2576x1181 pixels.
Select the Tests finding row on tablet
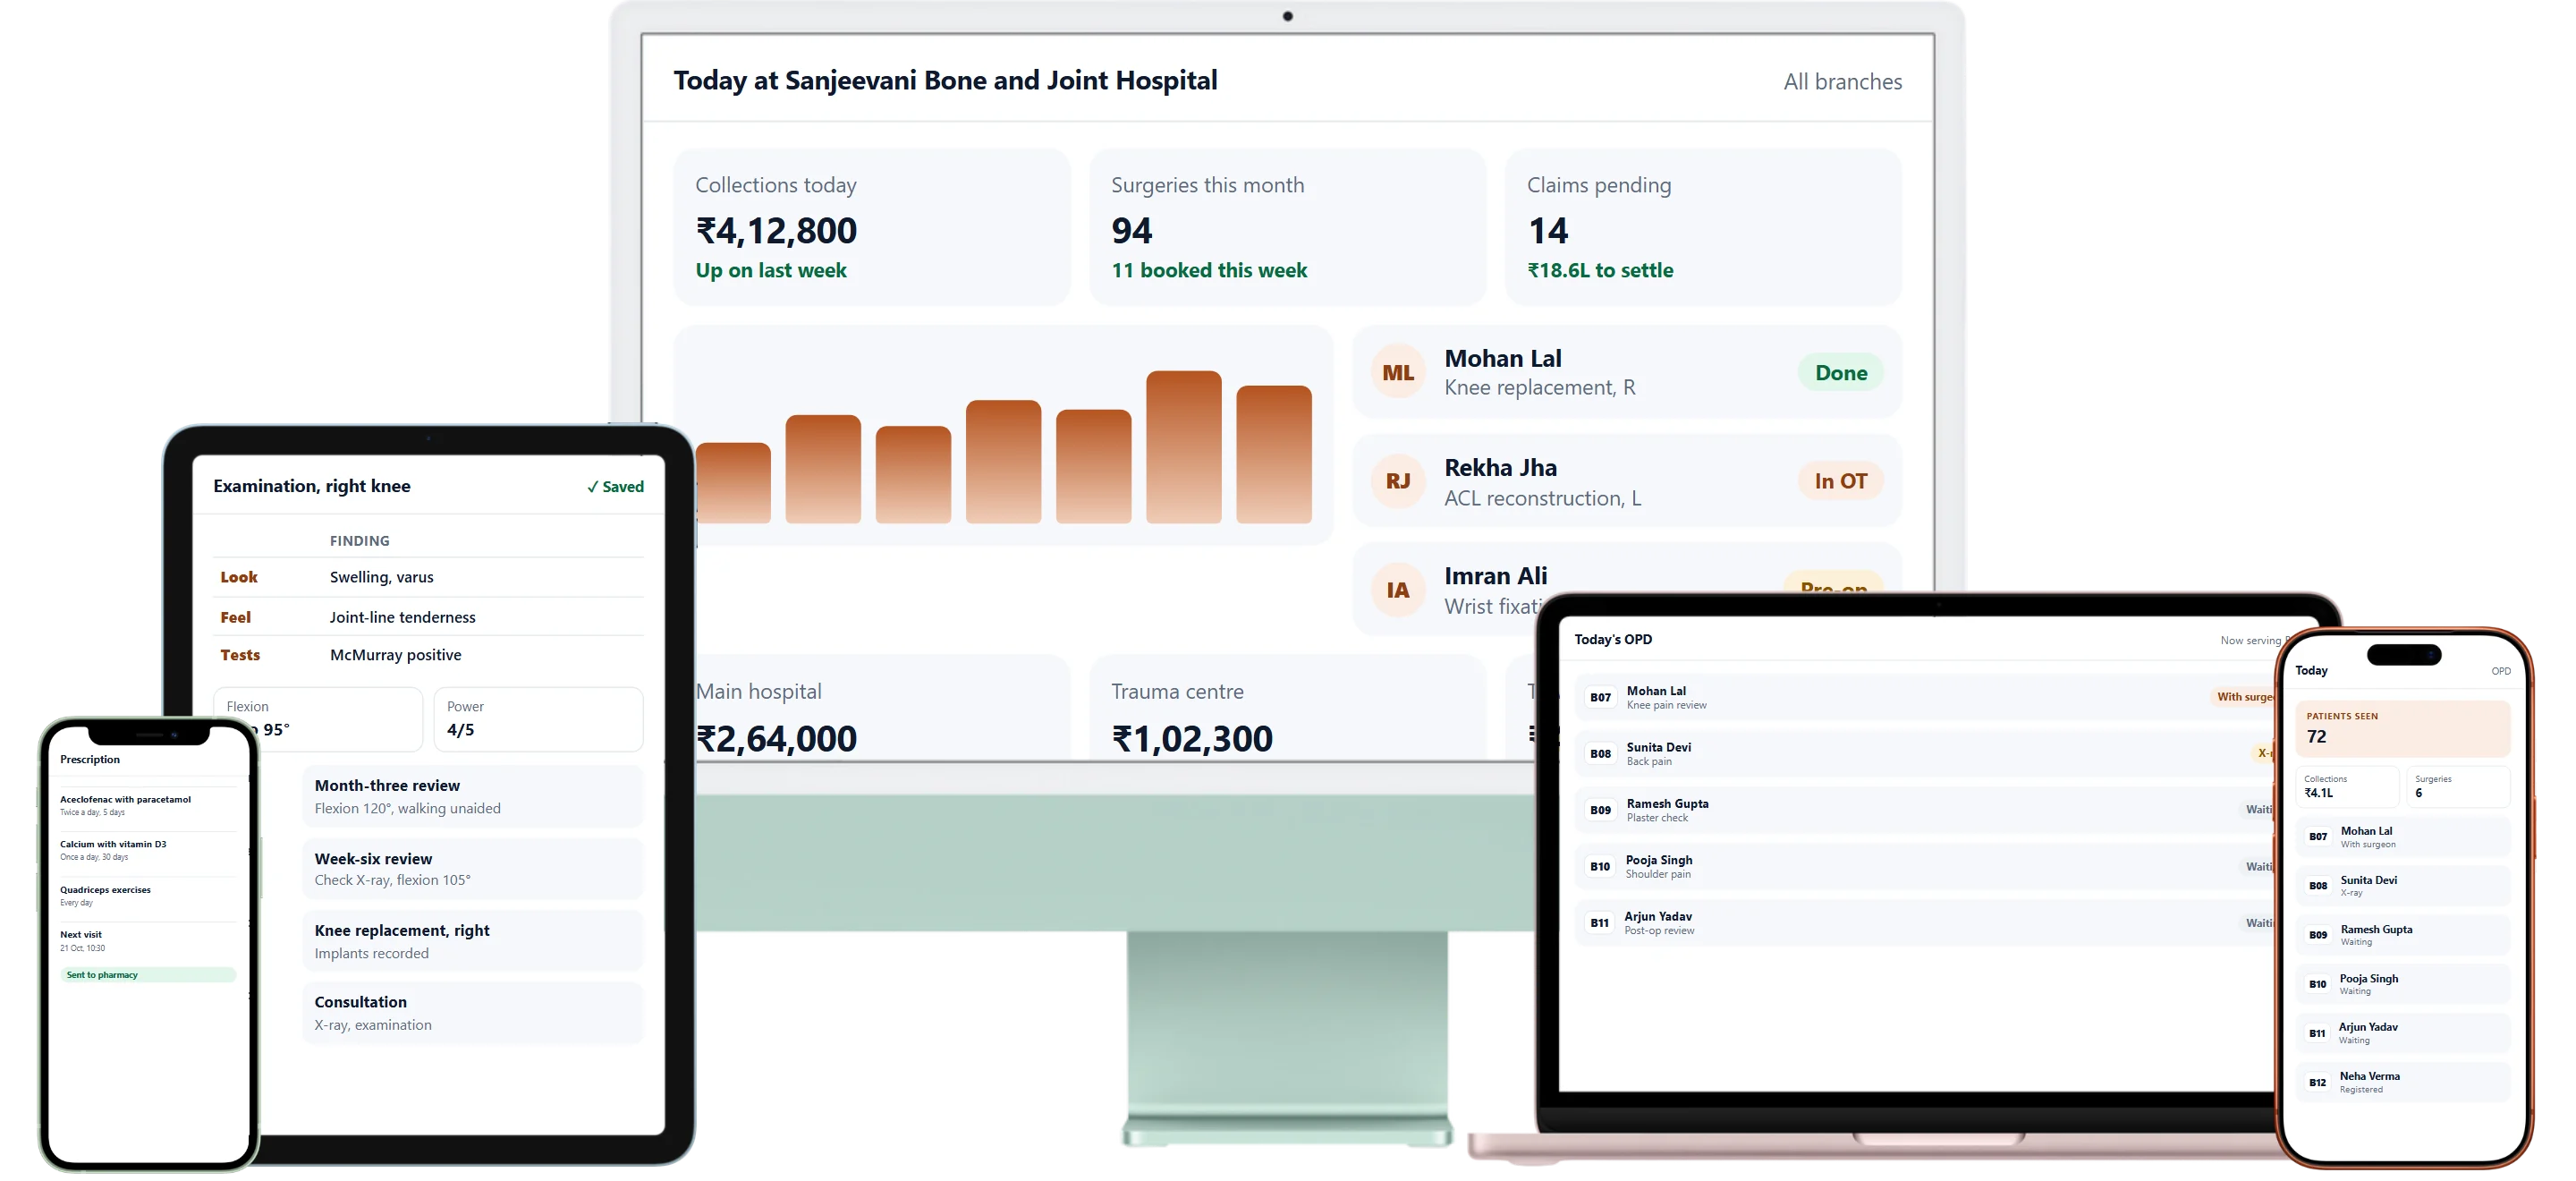click(x=428, y=655)
